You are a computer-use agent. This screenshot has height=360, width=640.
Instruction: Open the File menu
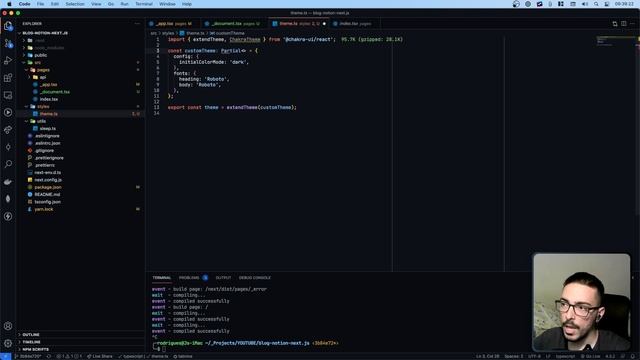[x=40, y=4]
